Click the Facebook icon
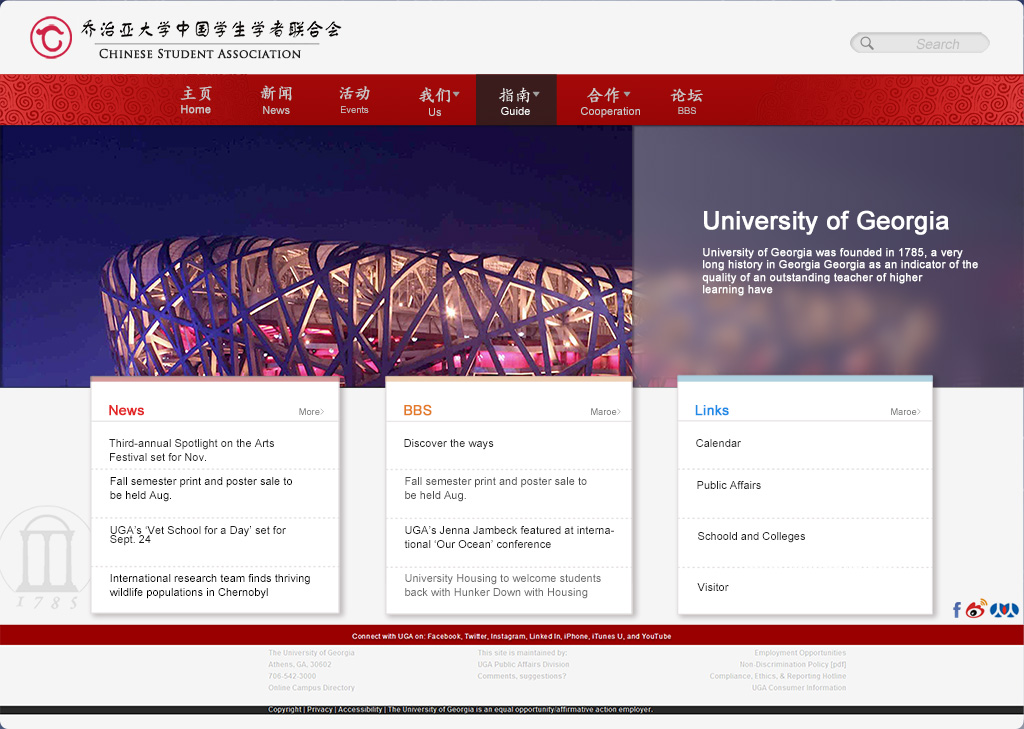This screenshot has height=729, width=1024. click(x=957, y=610)
